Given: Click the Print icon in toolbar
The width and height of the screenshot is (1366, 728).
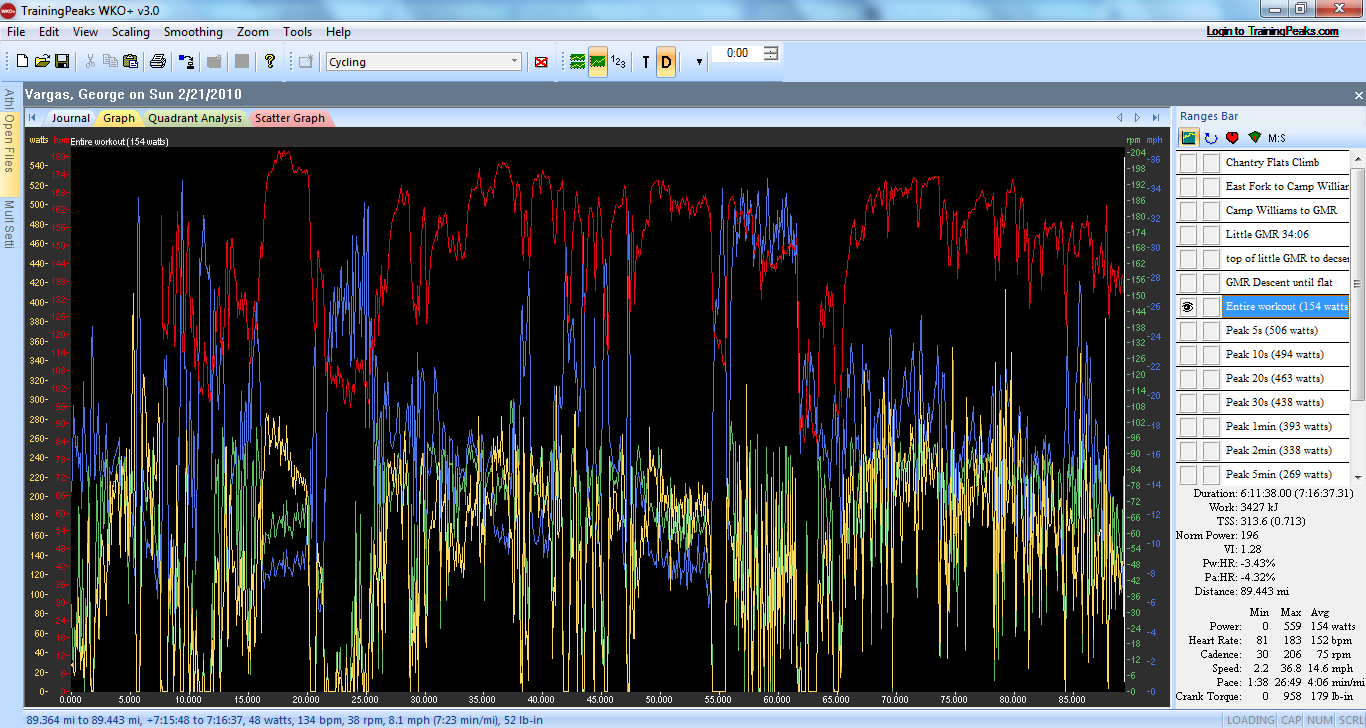Looking at the screenshot, I should pos(157,62).
